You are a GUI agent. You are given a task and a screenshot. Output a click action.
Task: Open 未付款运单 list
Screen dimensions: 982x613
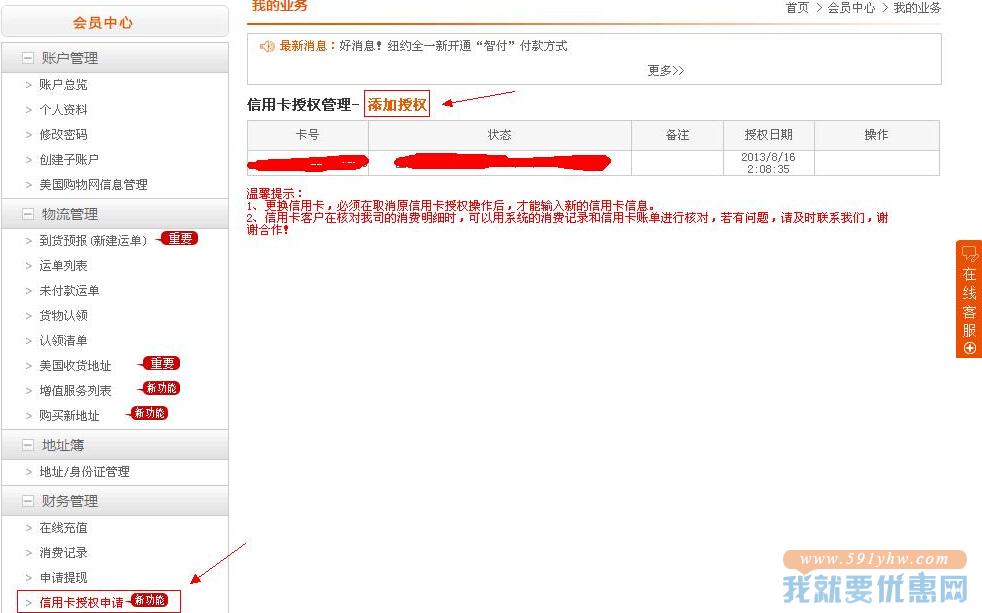click(69, 291)
